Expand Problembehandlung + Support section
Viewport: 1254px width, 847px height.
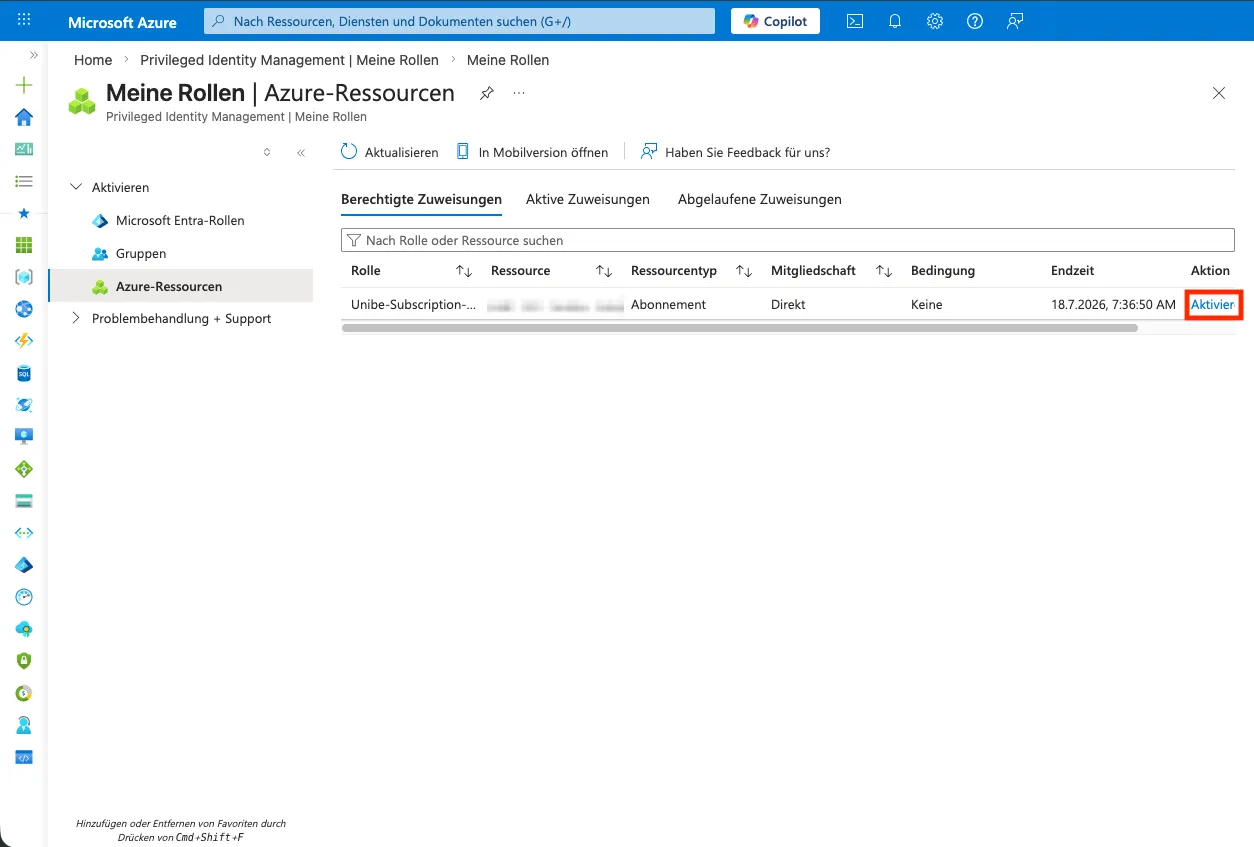tap(76, 318)
